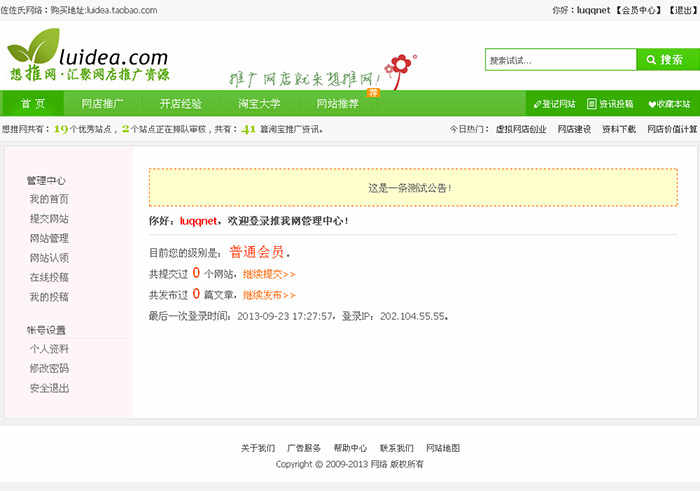
Task: Open footer link 帮助中心
Action: 350,448
